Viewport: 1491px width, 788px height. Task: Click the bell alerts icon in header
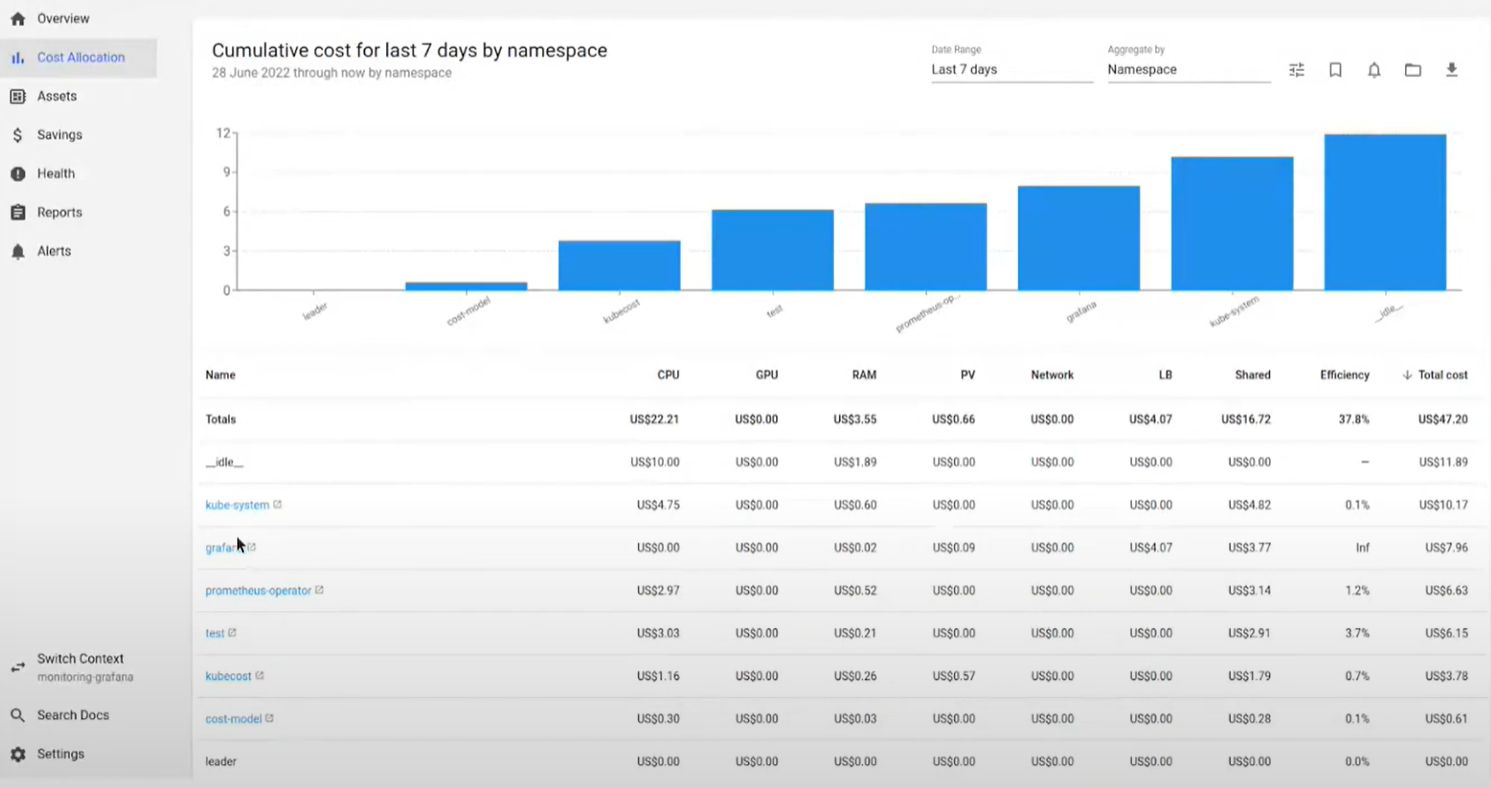click(1374, 70)
